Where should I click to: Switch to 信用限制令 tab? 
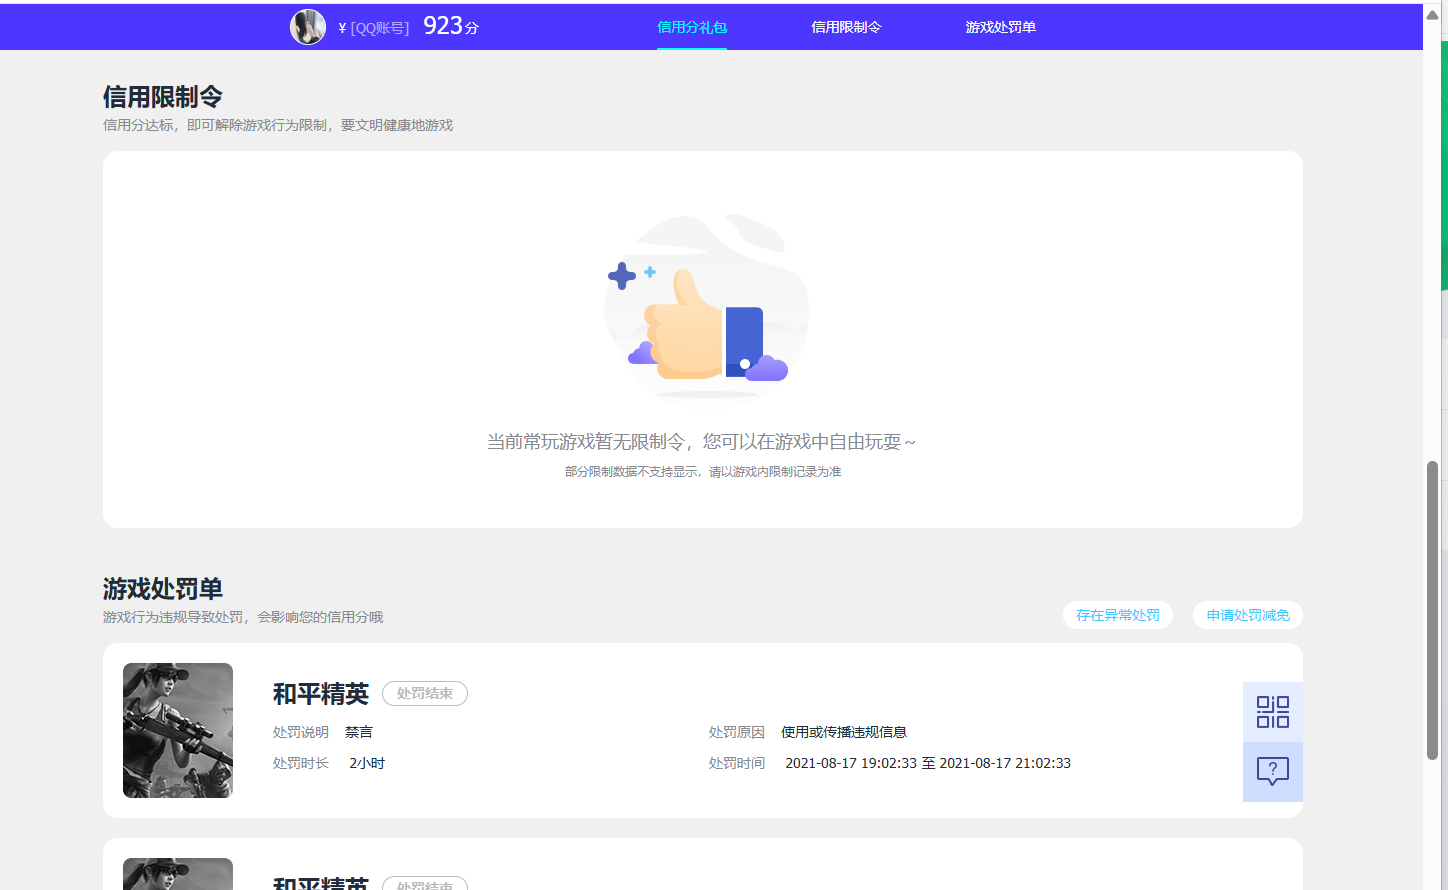pos(846,27)
